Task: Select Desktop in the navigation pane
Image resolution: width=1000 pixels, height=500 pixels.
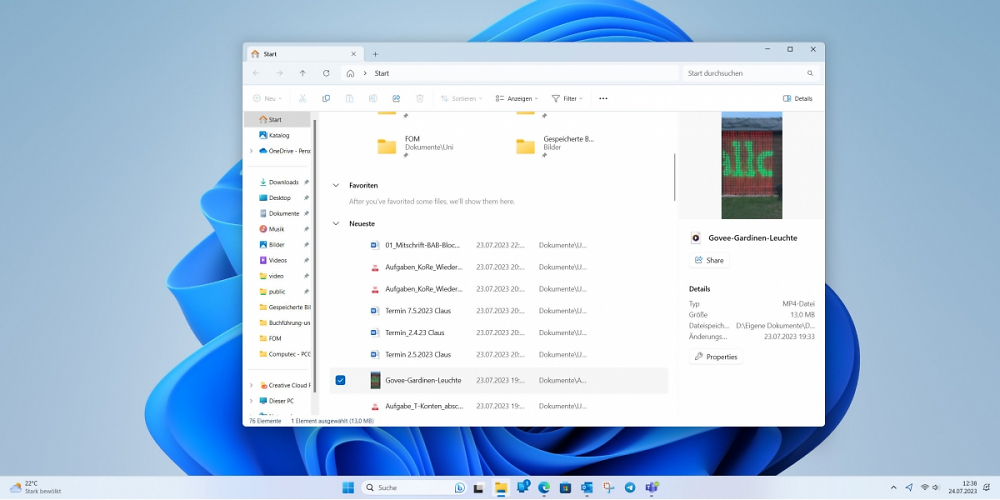Action: [x=279, y=198]
